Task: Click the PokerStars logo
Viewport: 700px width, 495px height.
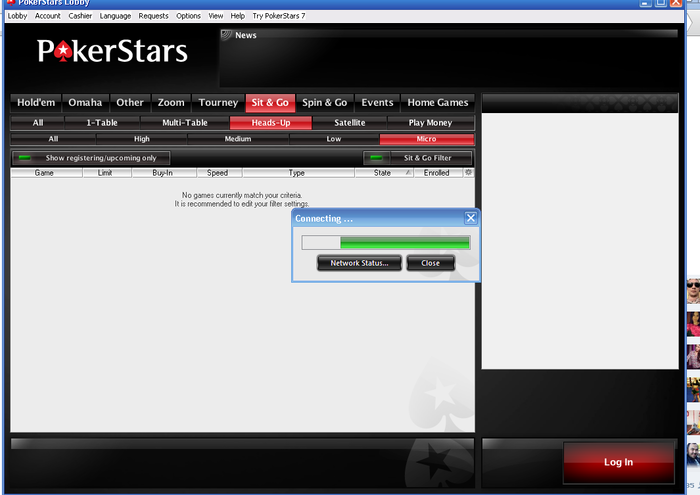Action: pos(112,51)
